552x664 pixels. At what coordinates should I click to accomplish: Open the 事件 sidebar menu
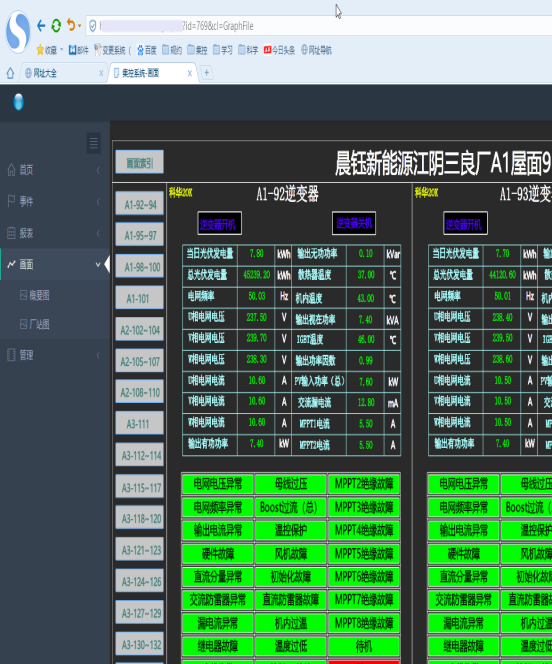pos(55,202)
